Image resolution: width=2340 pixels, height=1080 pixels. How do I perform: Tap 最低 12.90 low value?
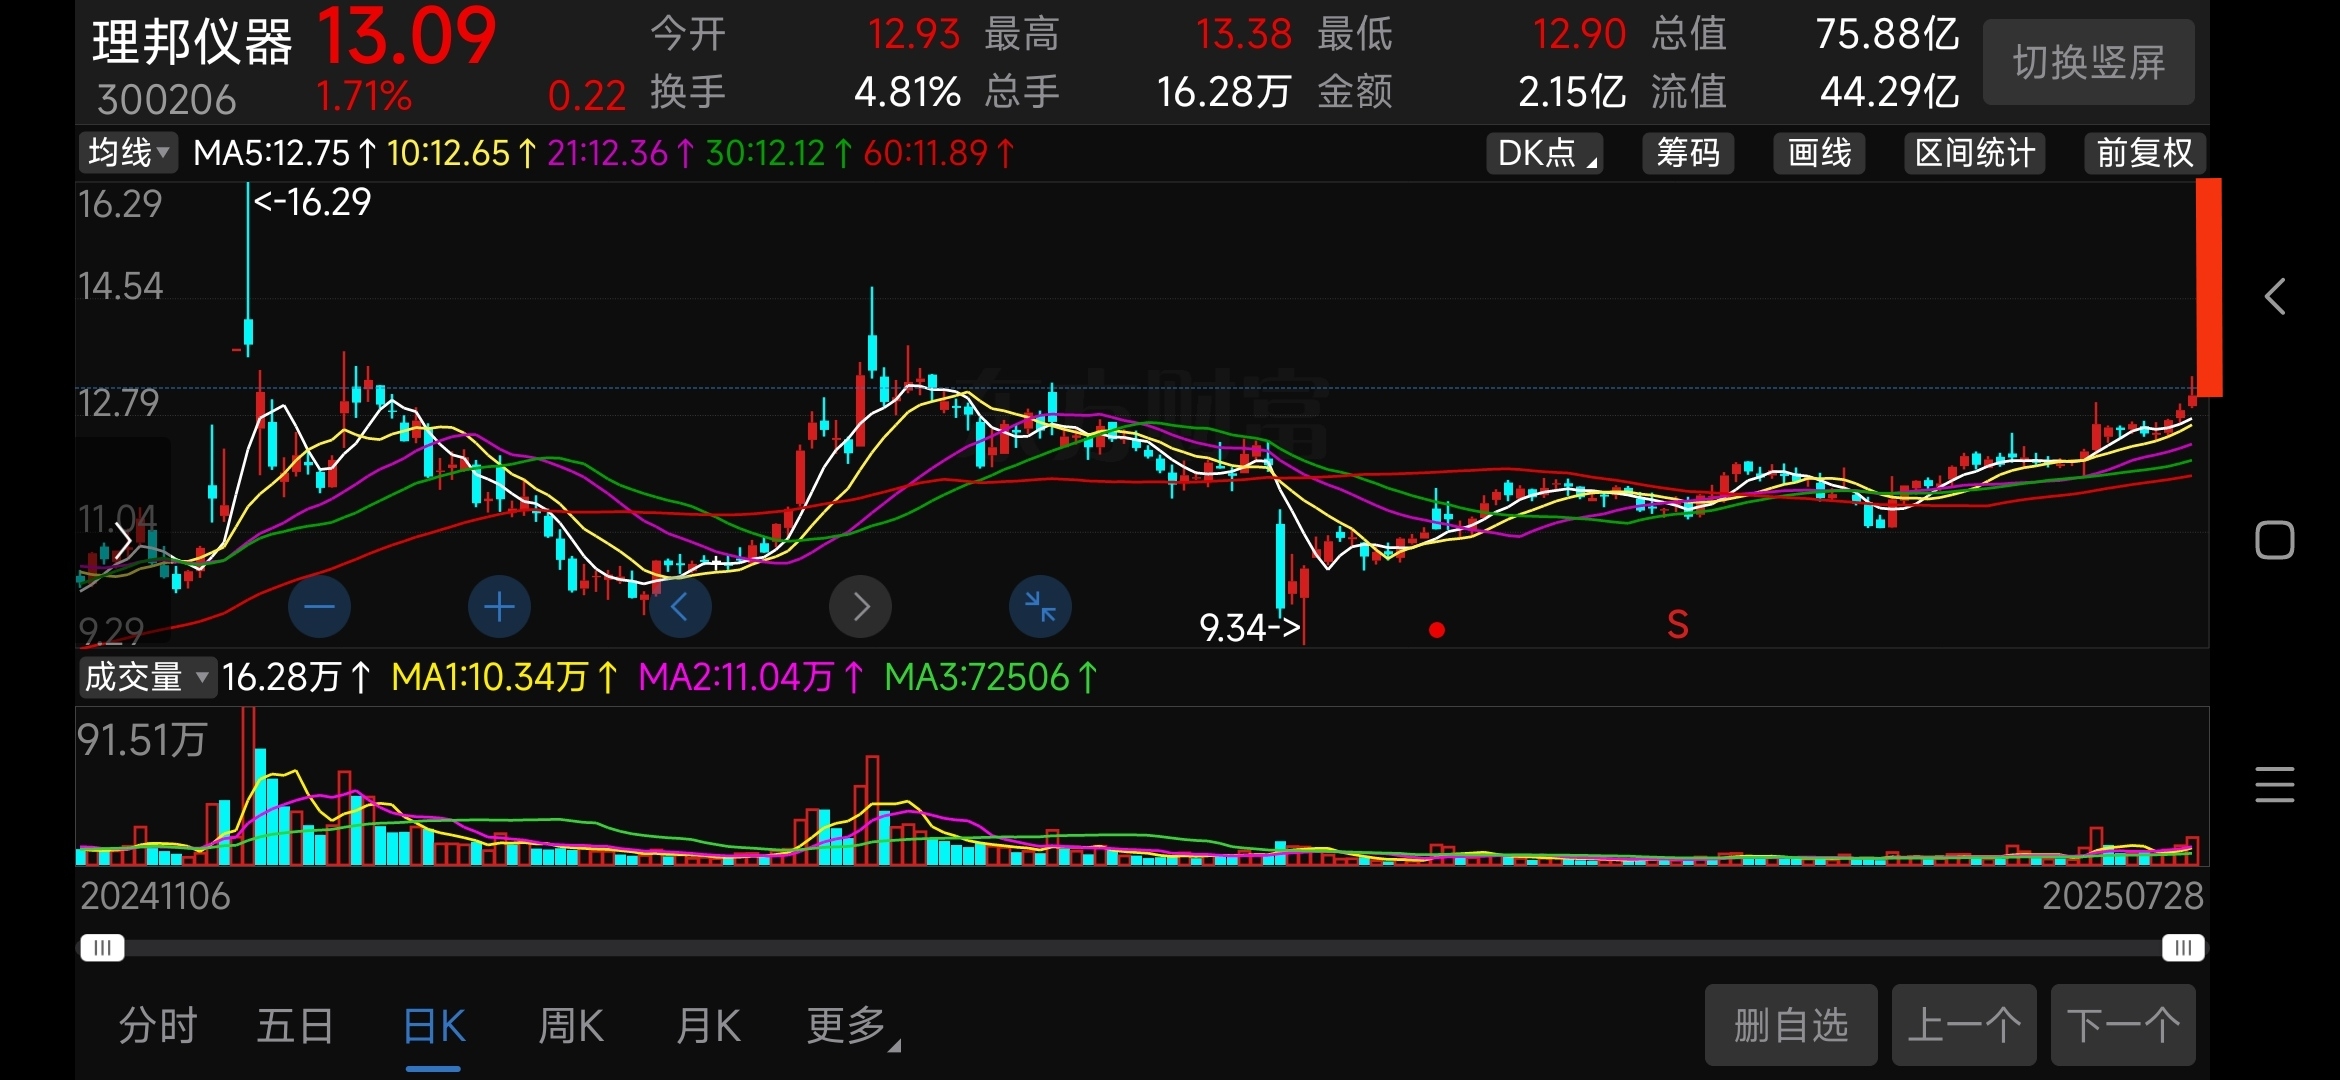[1579, 34]
